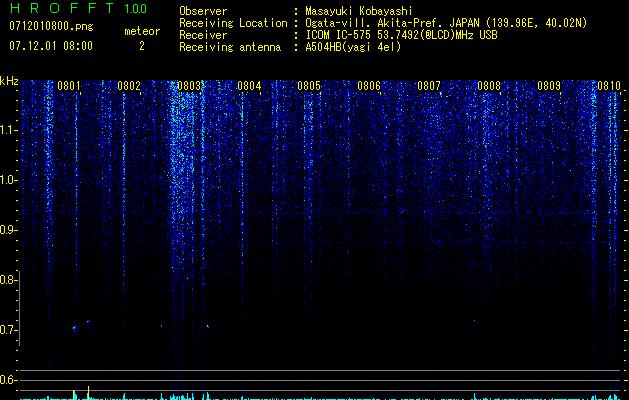The width and height of the screenshot is (629, 400).
Task: Click the HROFFT 1.0.0 title text
Action: [78, 8]
